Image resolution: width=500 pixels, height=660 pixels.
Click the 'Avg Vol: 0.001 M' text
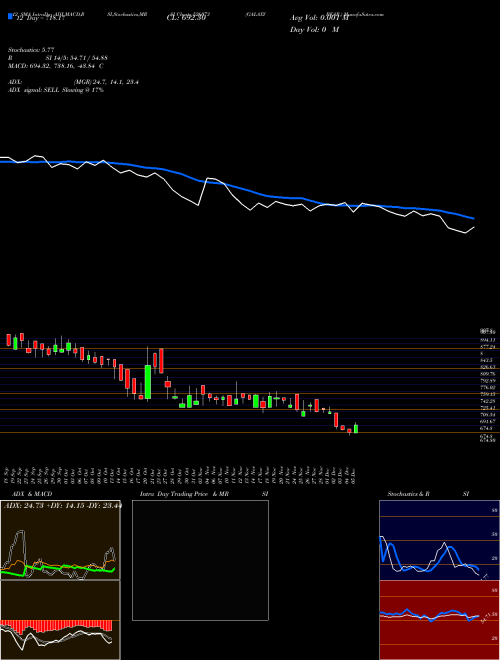319,18
